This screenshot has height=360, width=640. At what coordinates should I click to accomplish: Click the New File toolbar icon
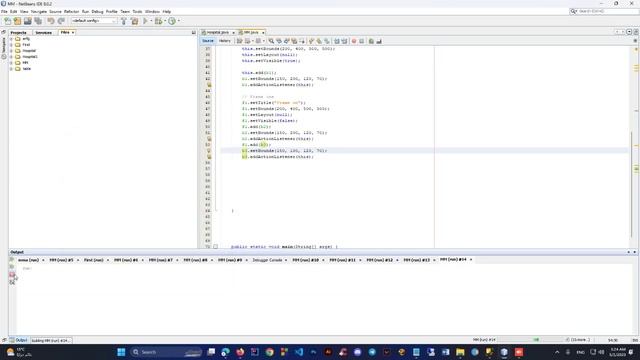pos(8,21)
